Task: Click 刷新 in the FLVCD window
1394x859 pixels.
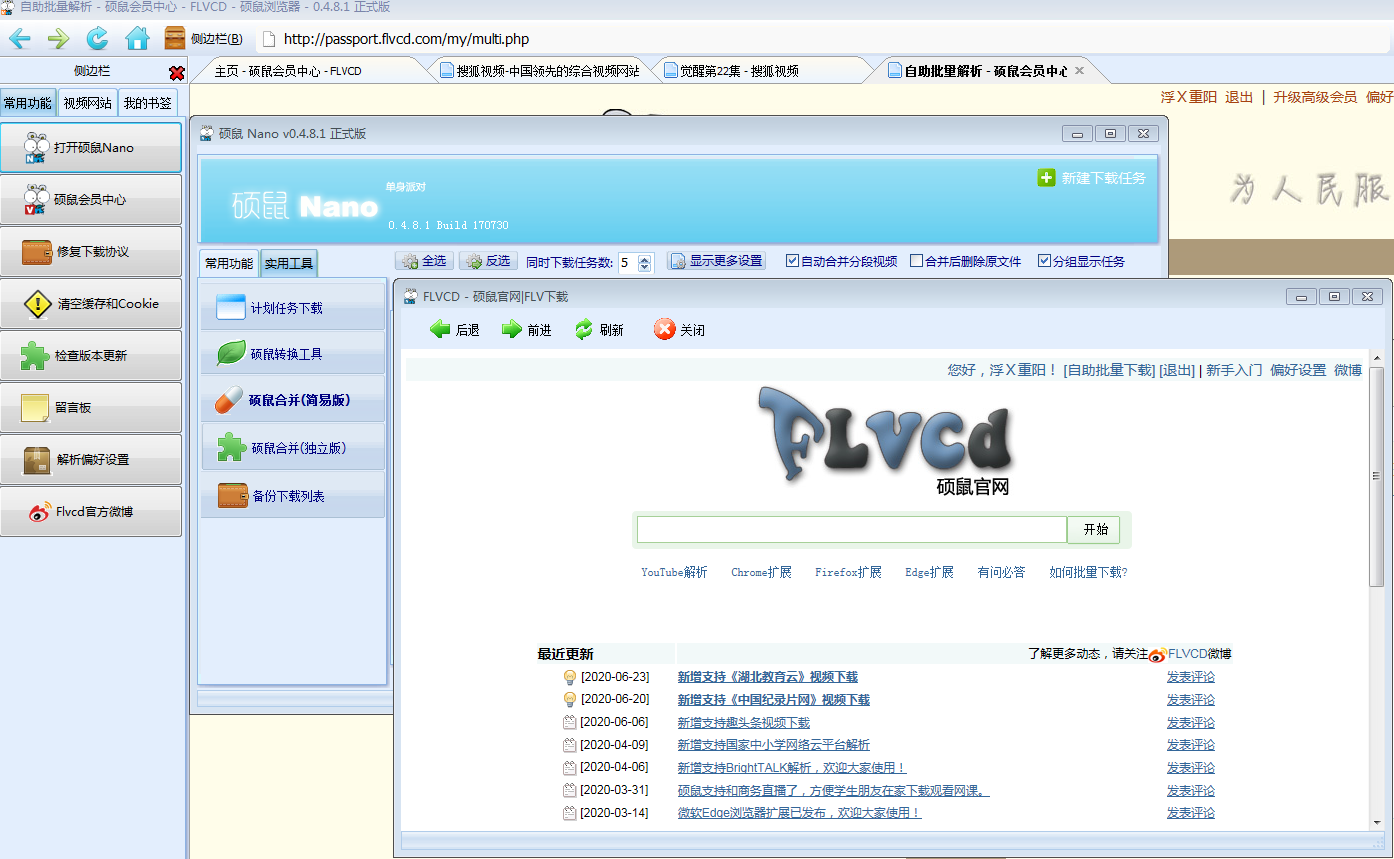Action: [x=599, y=329]
